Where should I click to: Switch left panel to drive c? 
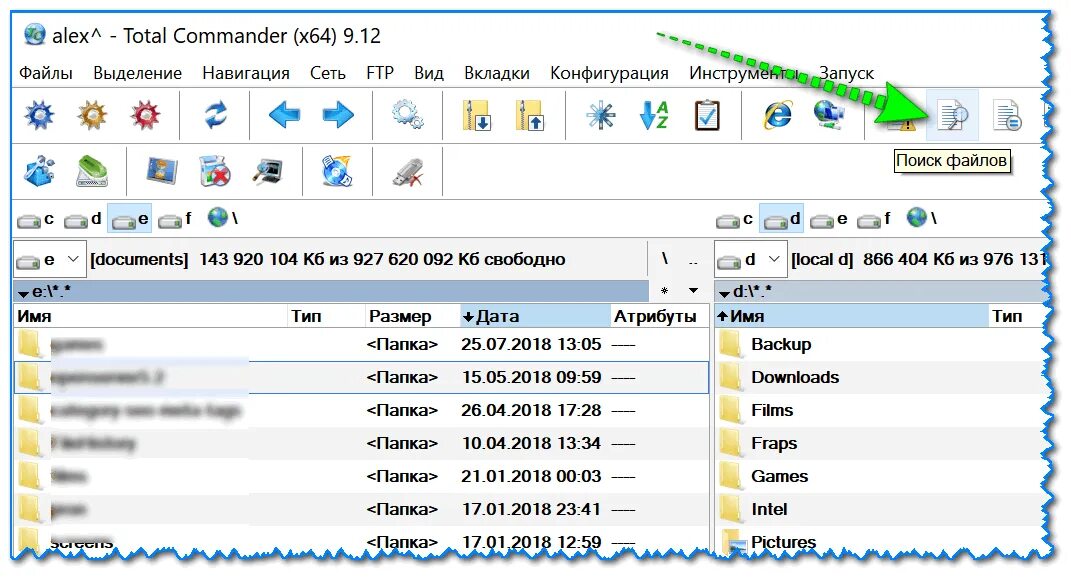coord(36,219)
